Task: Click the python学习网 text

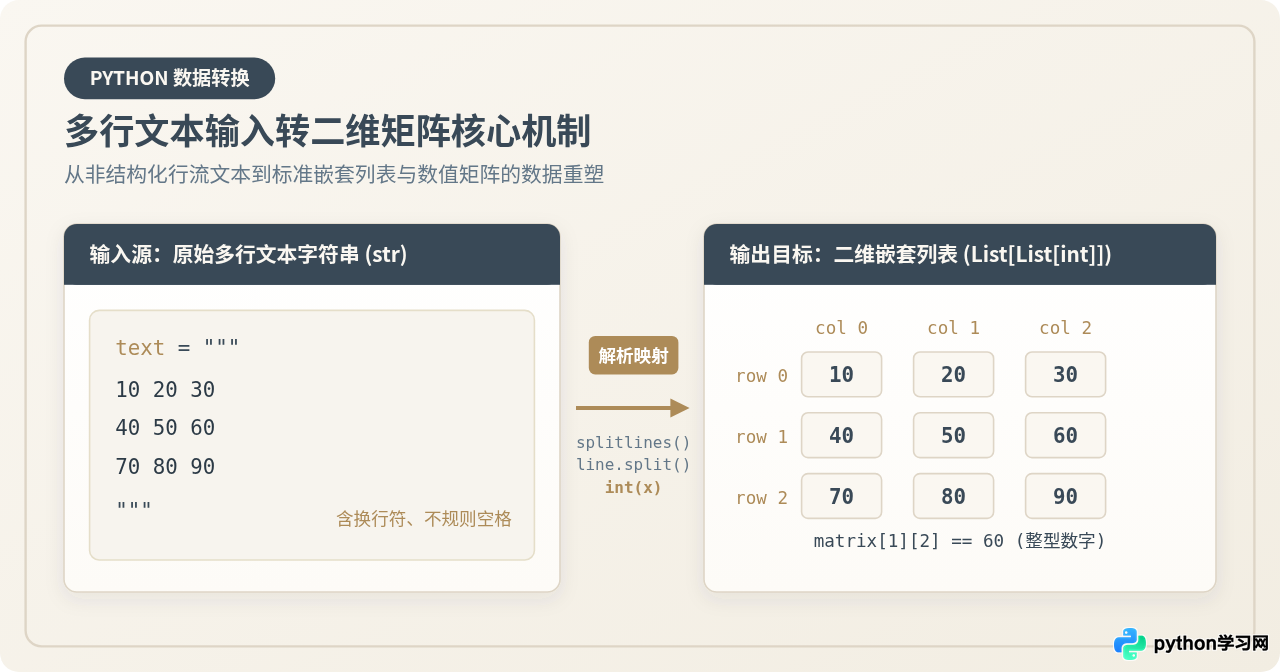Action: [x=1211, y=644]
